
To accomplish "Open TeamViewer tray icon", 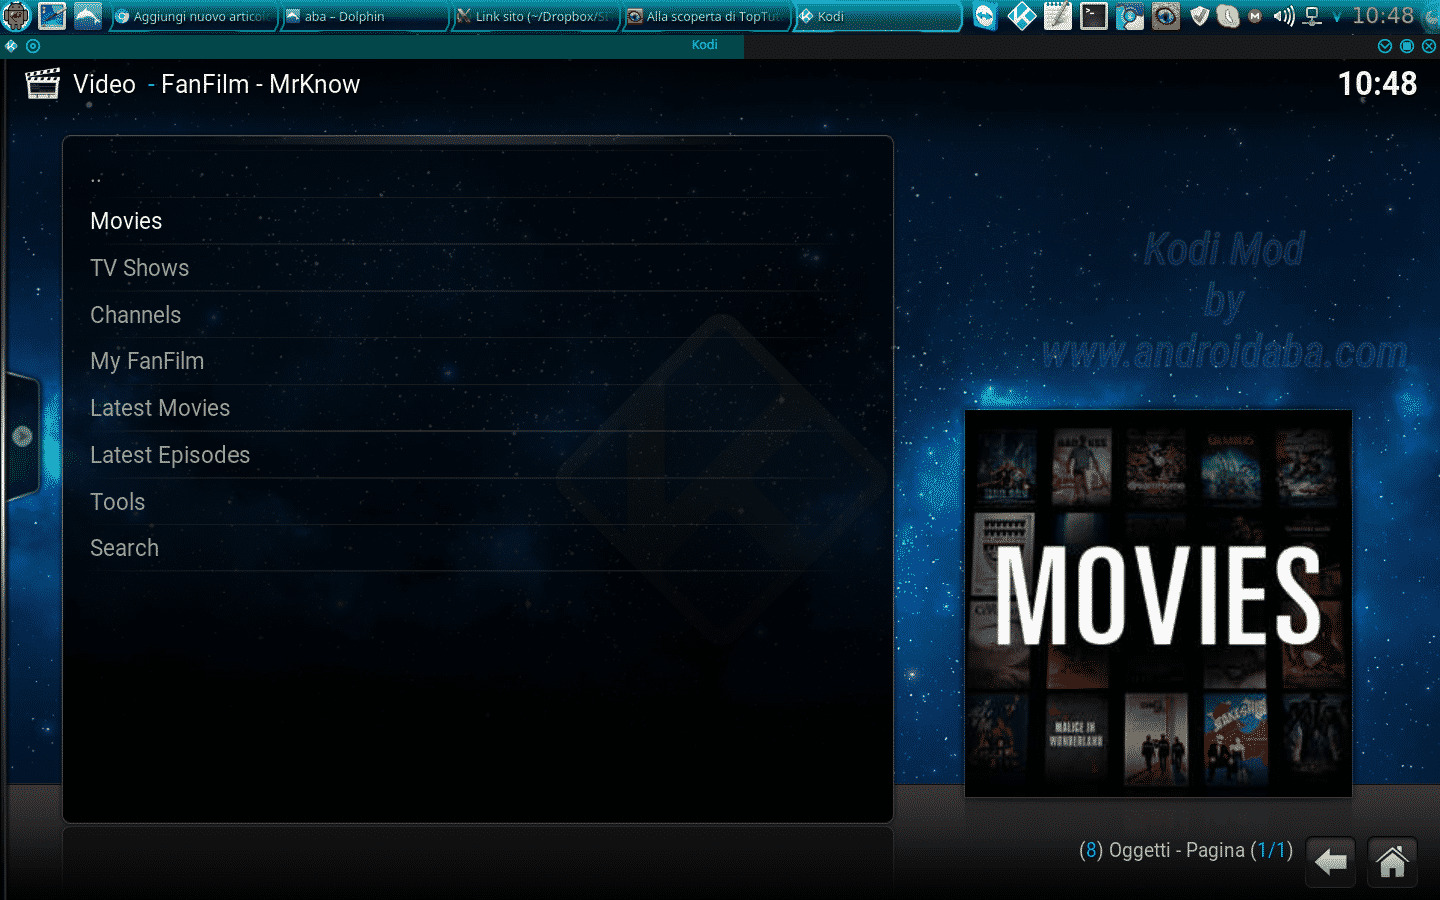I will [985, 16].
